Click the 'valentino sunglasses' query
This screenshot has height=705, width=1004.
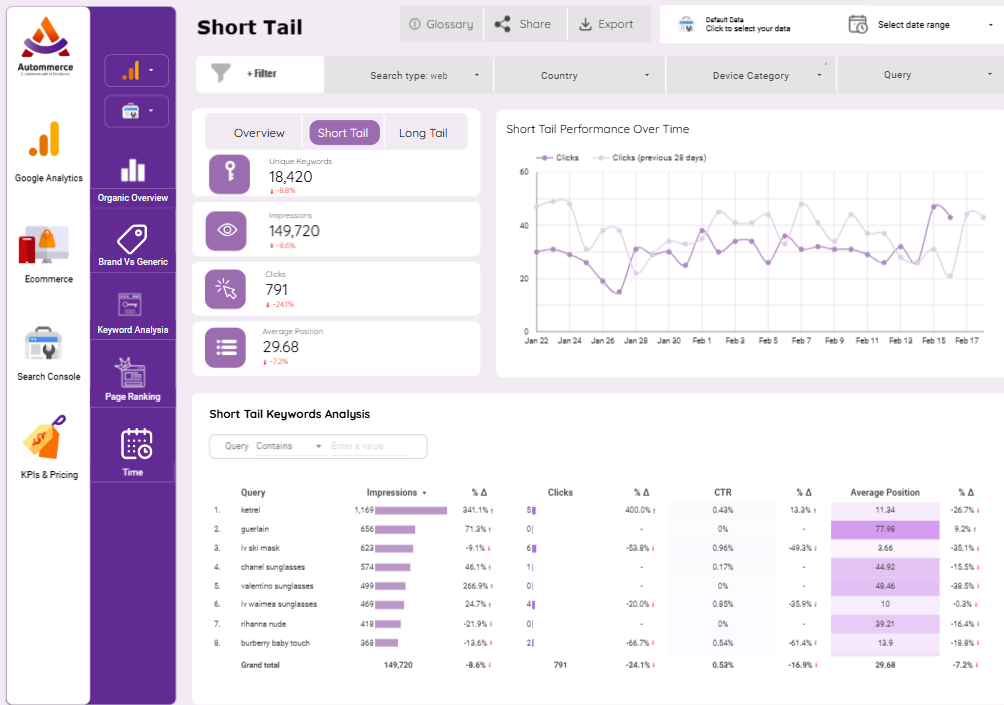tap(277, 586)
